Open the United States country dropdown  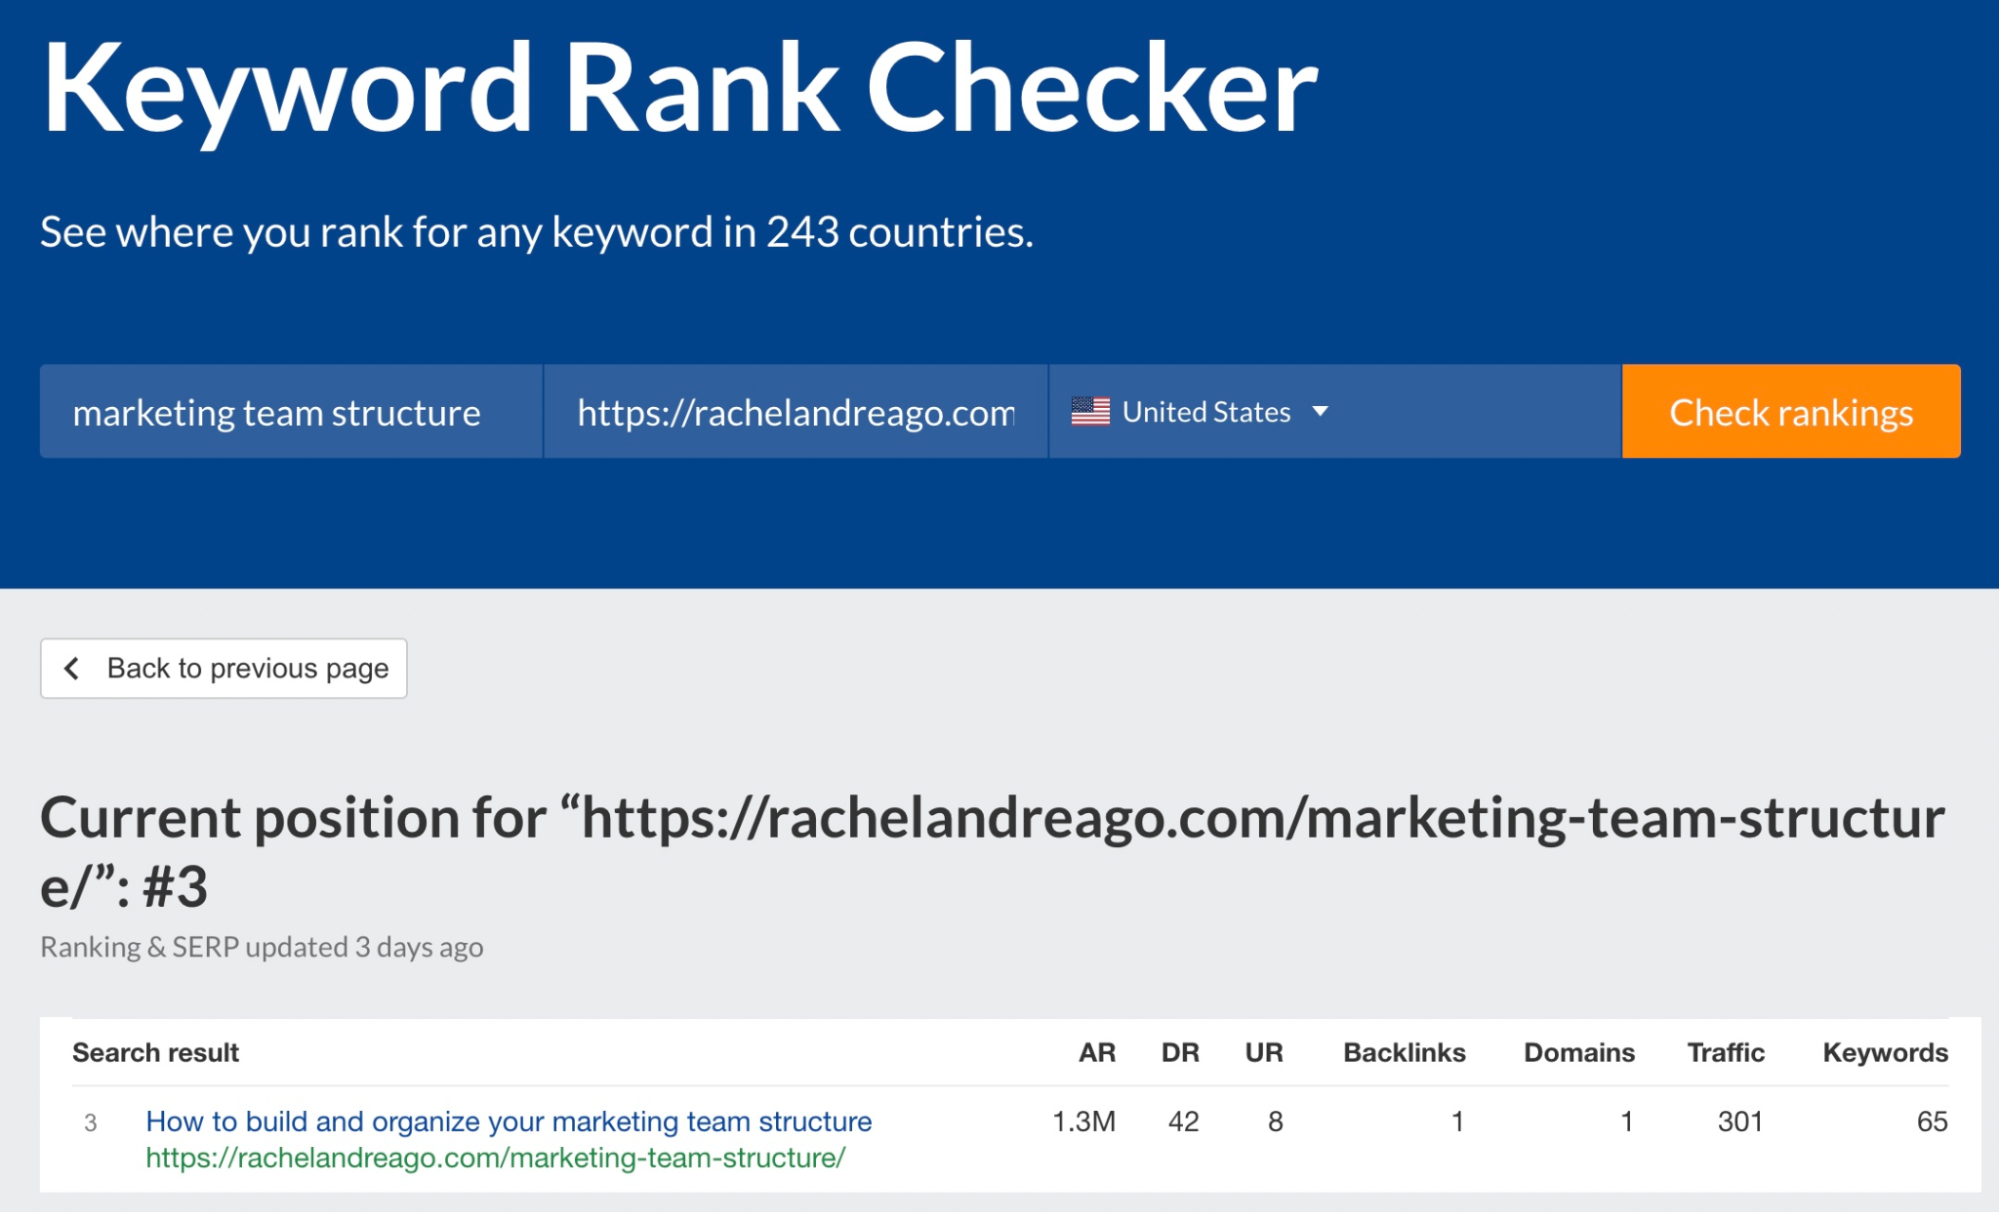1335,411
